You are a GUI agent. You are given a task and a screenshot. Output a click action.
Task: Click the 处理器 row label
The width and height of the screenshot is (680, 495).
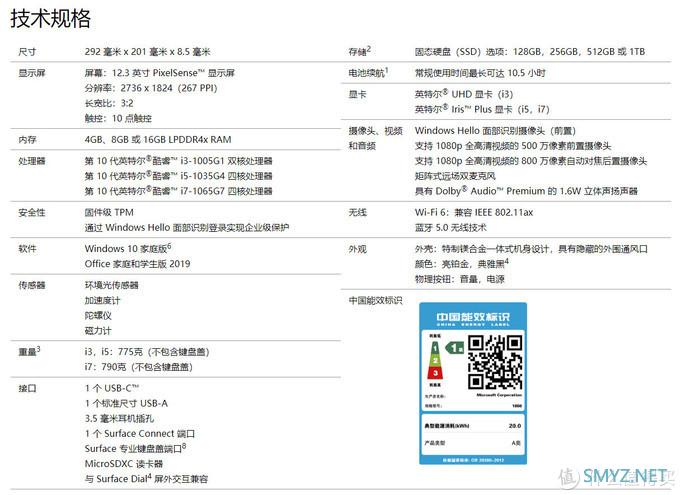tap(31, 160)
